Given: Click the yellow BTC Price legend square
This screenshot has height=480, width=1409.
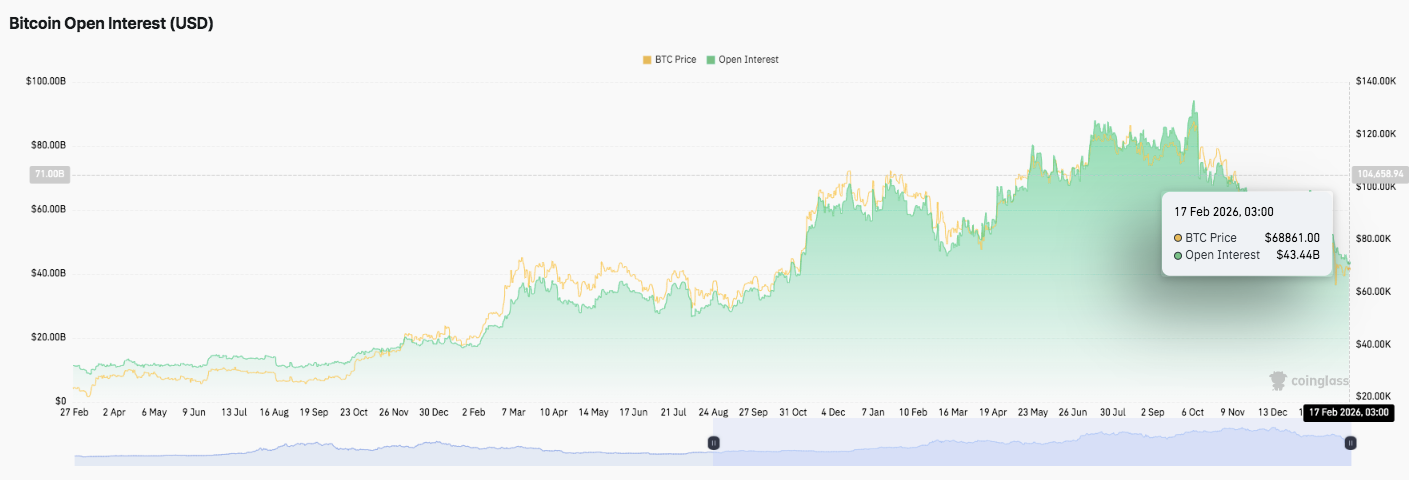Looking at the screenshot, I should [x=647, y=60].
